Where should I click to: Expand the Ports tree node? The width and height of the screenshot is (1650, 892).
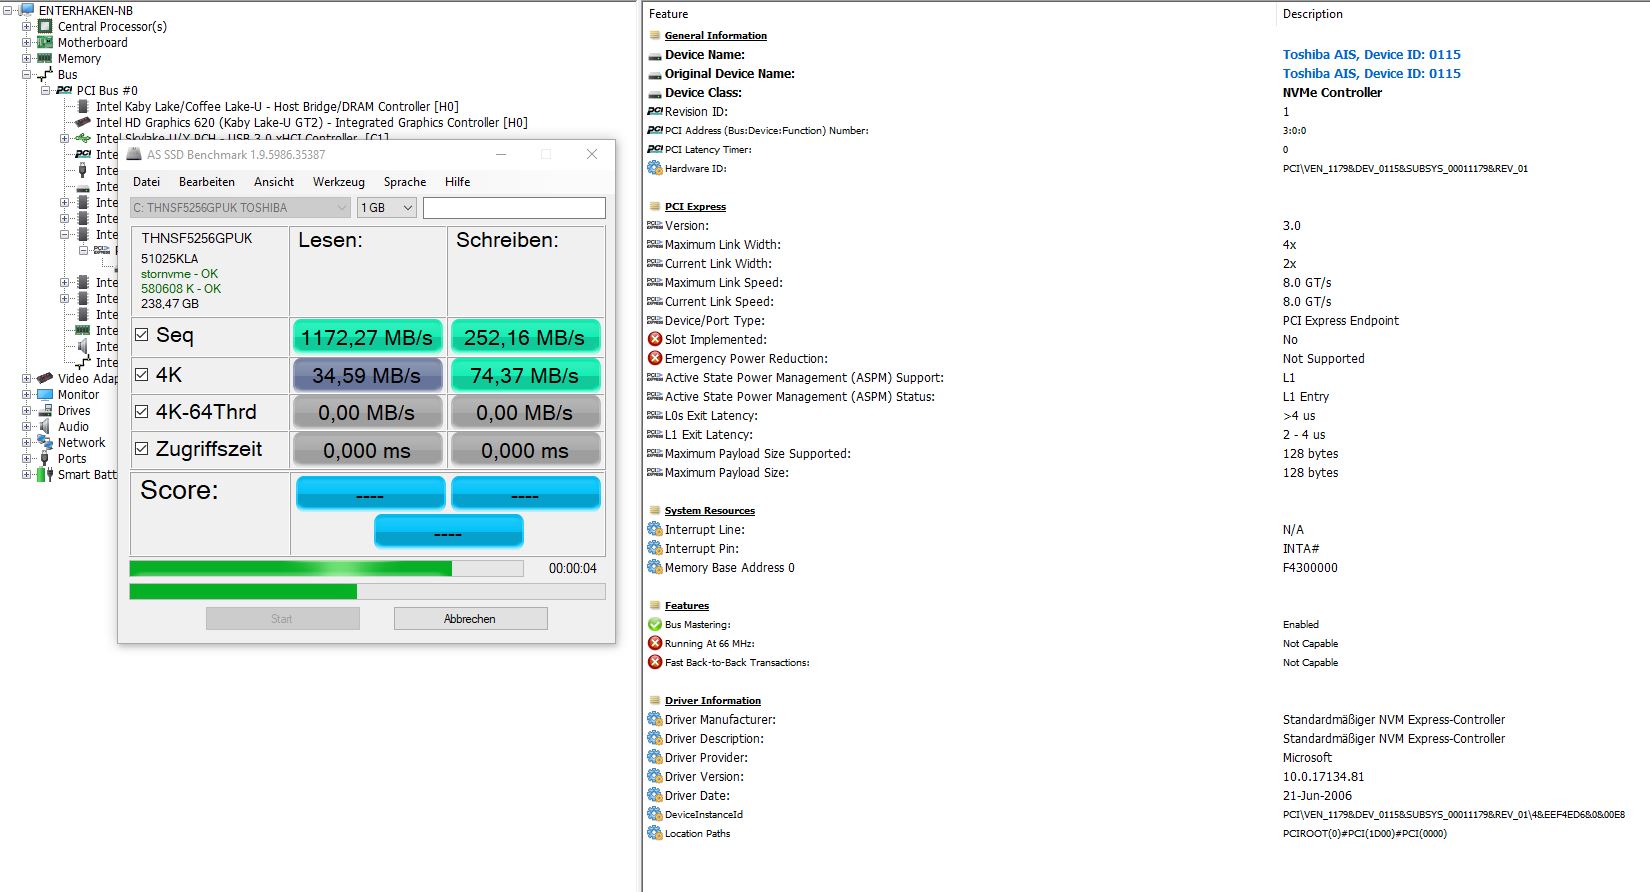pos(27,458)
